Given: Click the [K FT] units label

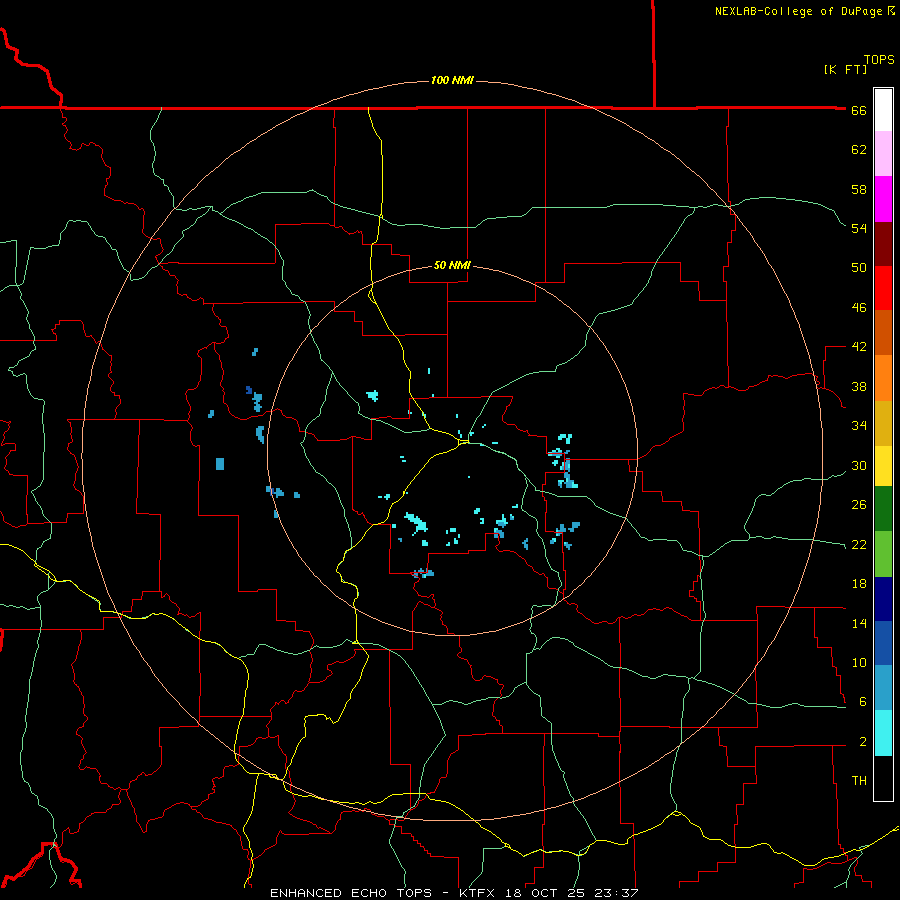Looking at the screenshot, I should point(845,69).
